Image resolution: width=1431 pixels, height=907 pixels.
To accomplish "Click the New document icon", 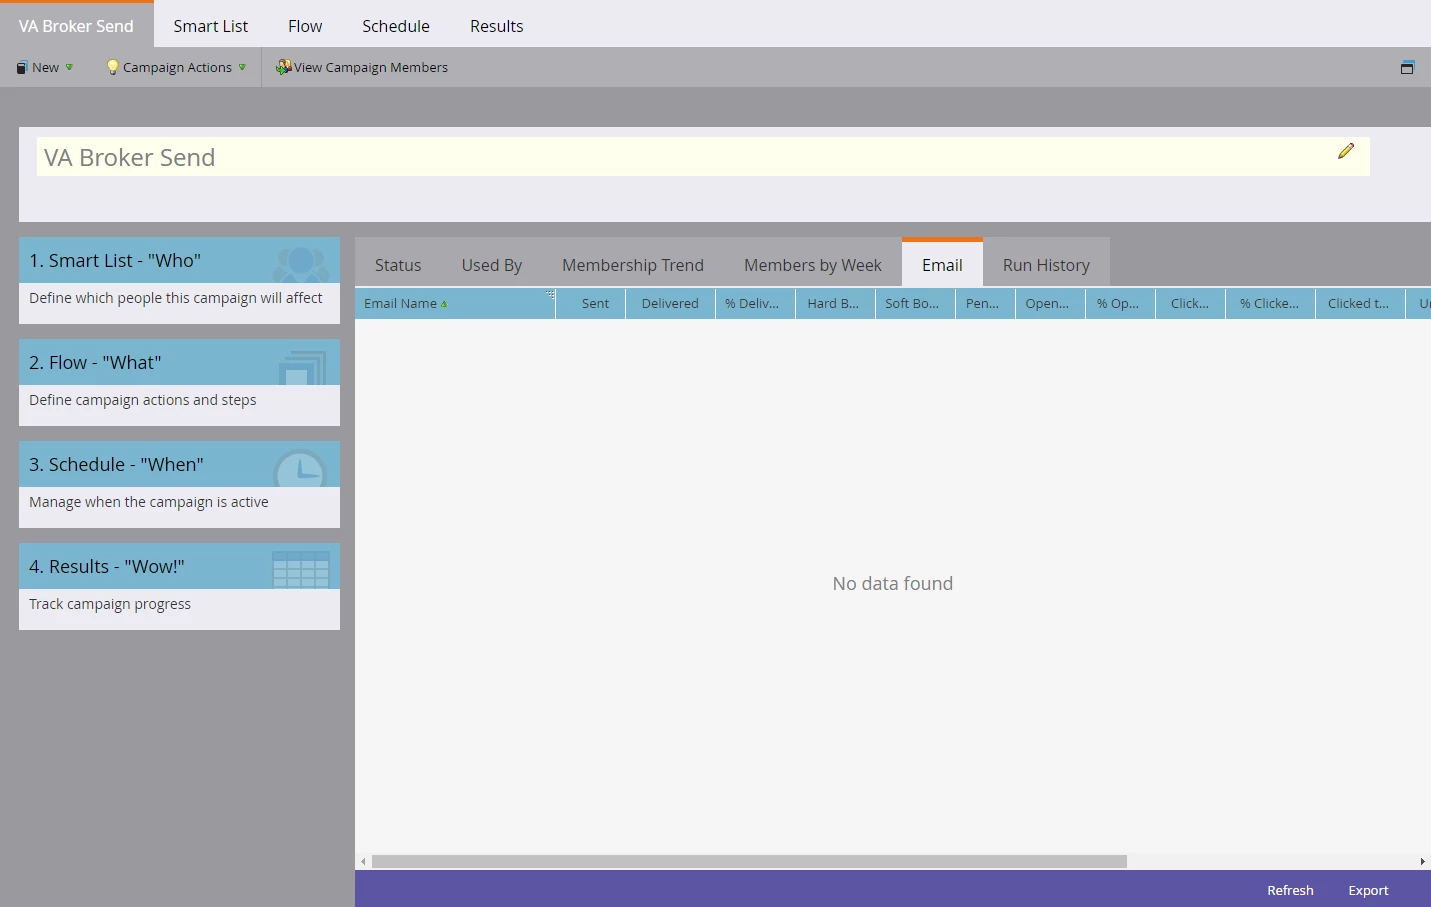I will pyautogui.click(x=22, y=68).
